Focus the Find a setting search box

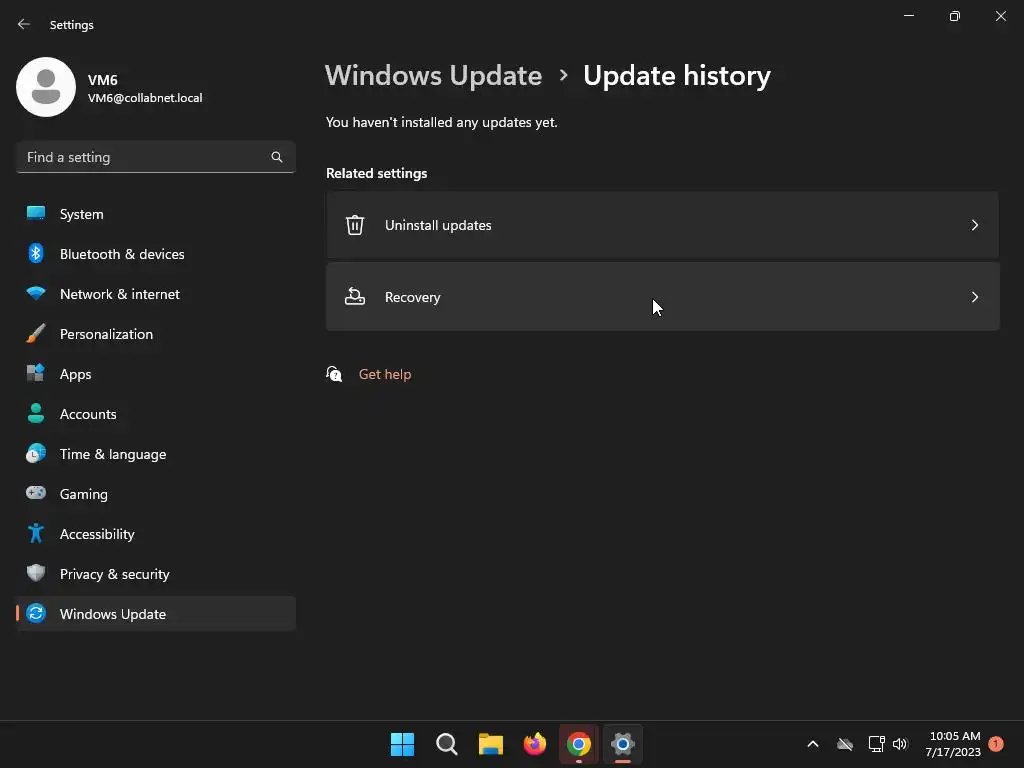pyautogui.click(x=155, y=157)
